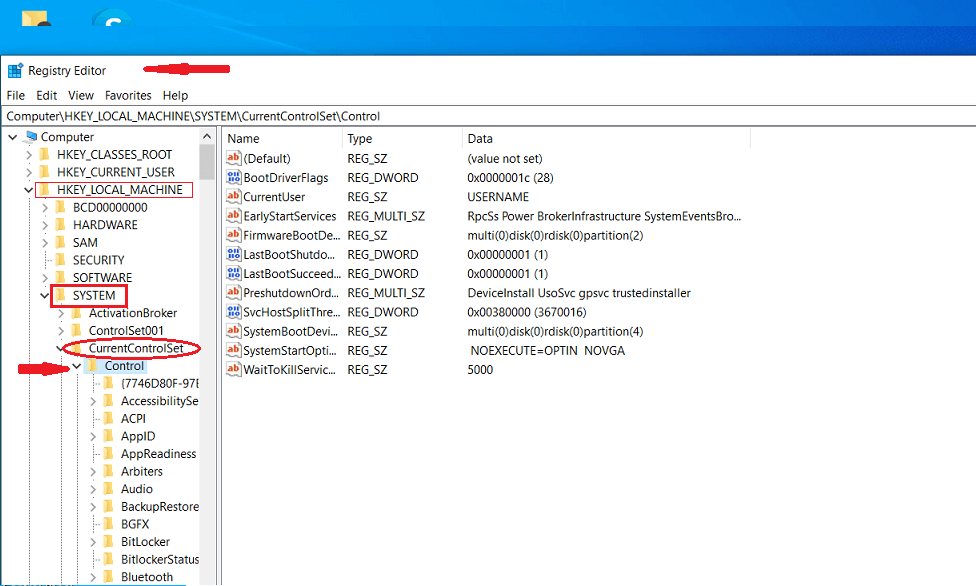Screen dimensions: 976x586
Task: Select the SystemBootDevi... value name
Action: (x=289, y=331)
